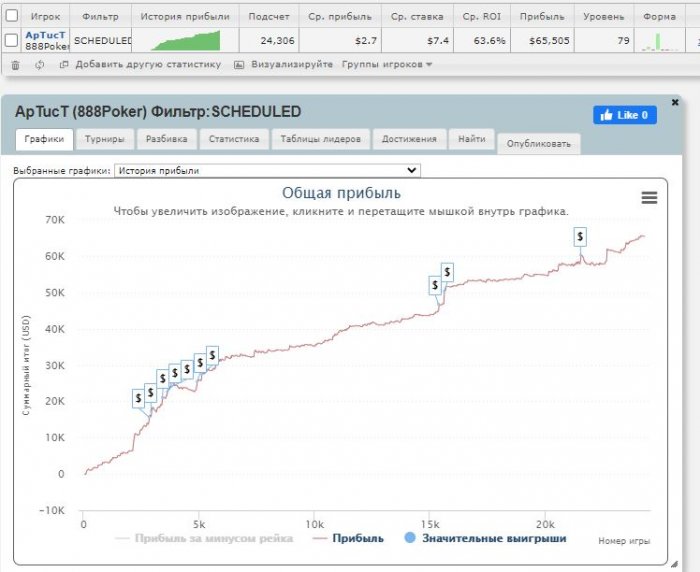Image resolution: width=700 pixels, height=572 pixels.
Task: Click the topmost dollar marker near 65K
Action: coord(580,237)
